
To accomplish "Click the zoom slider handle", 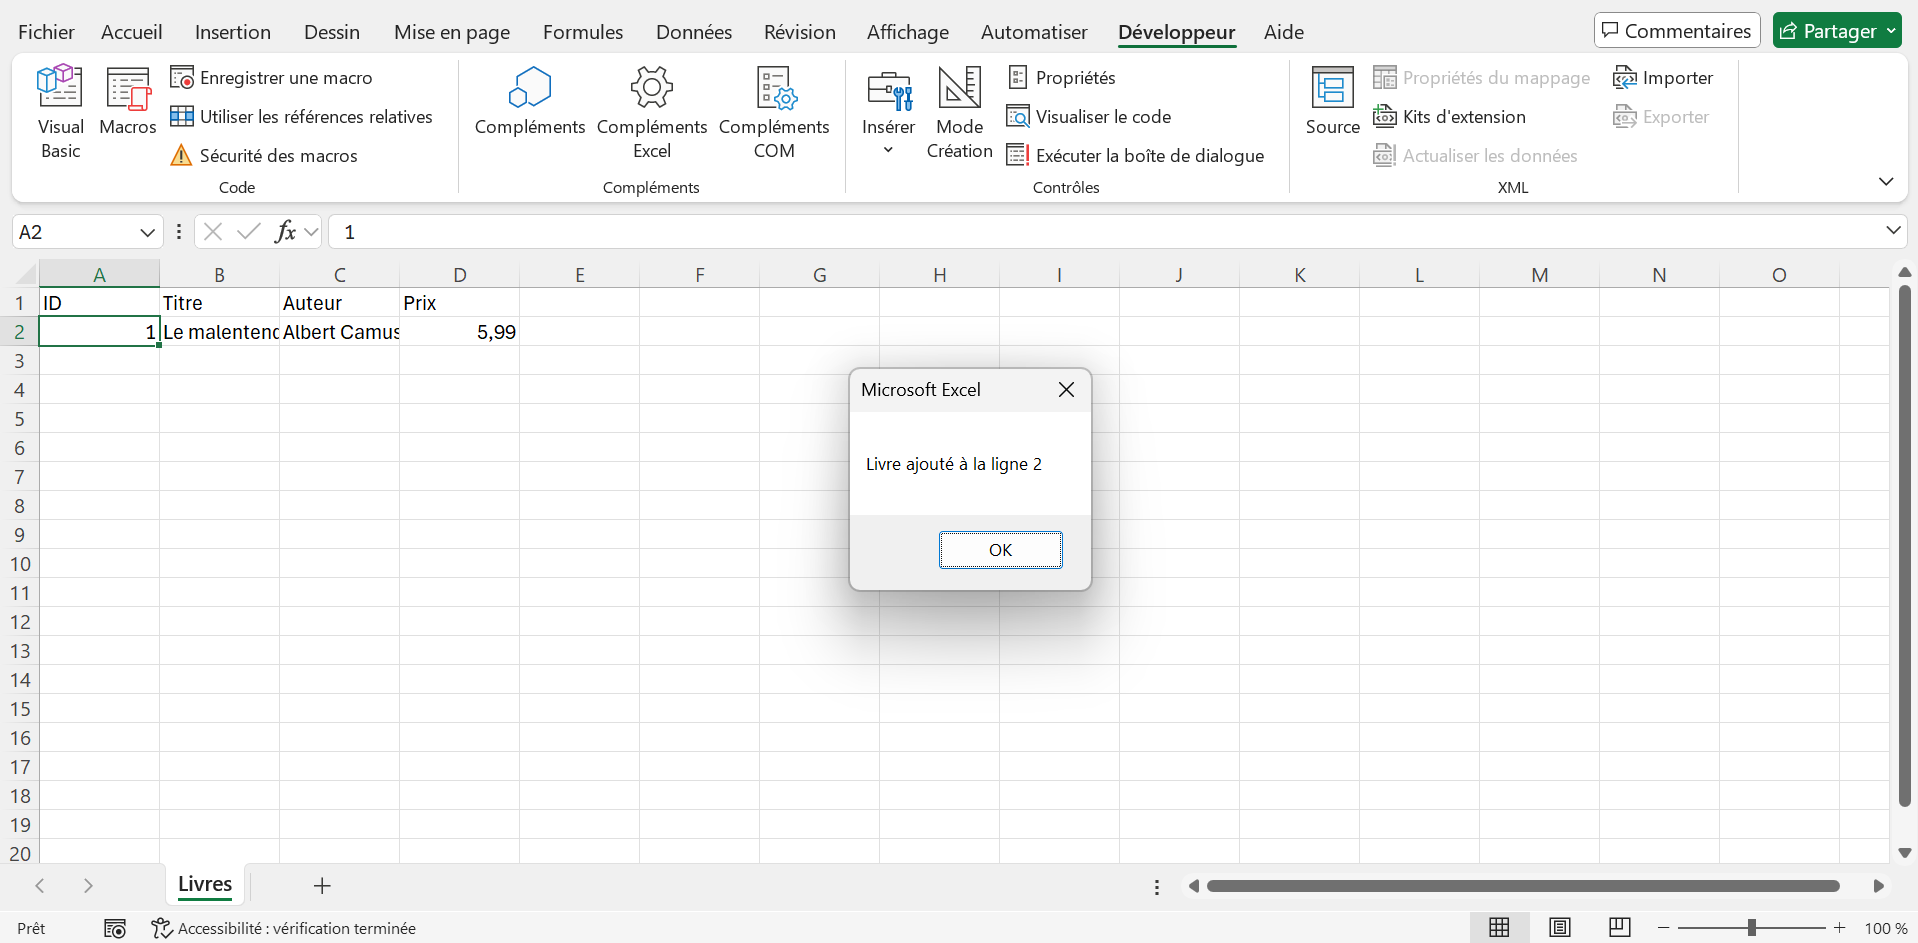I will pyautogui.click(x=1751, y=928).
